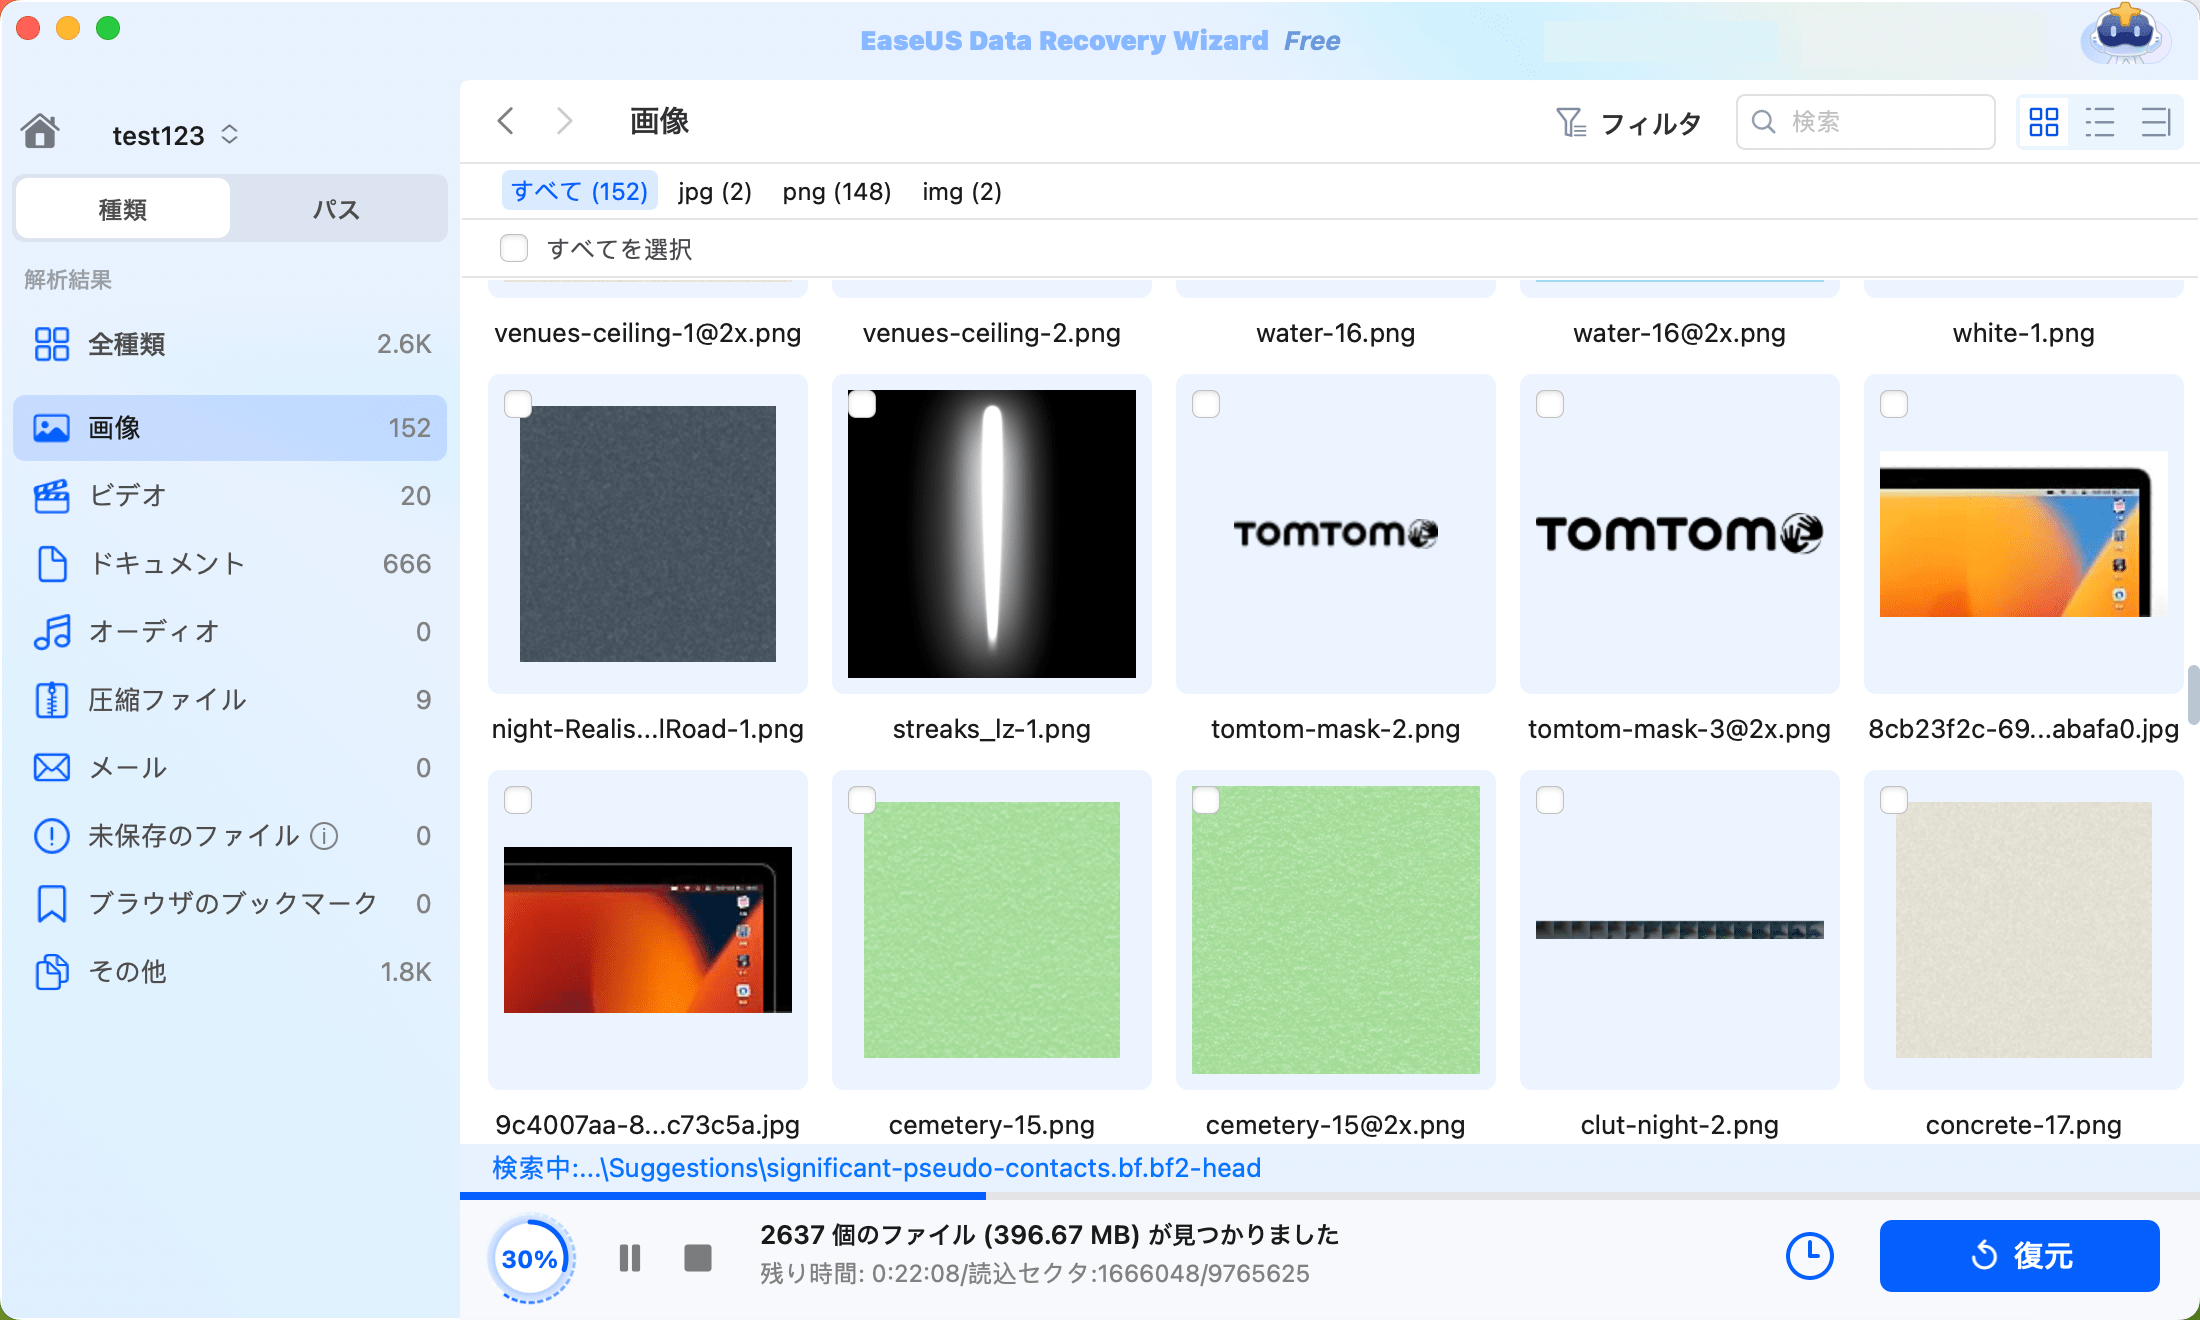The width and height of the screenshot is (2200, 1320).
Task: Click the magnifier icon in search box
Action: coord(1764,122)
